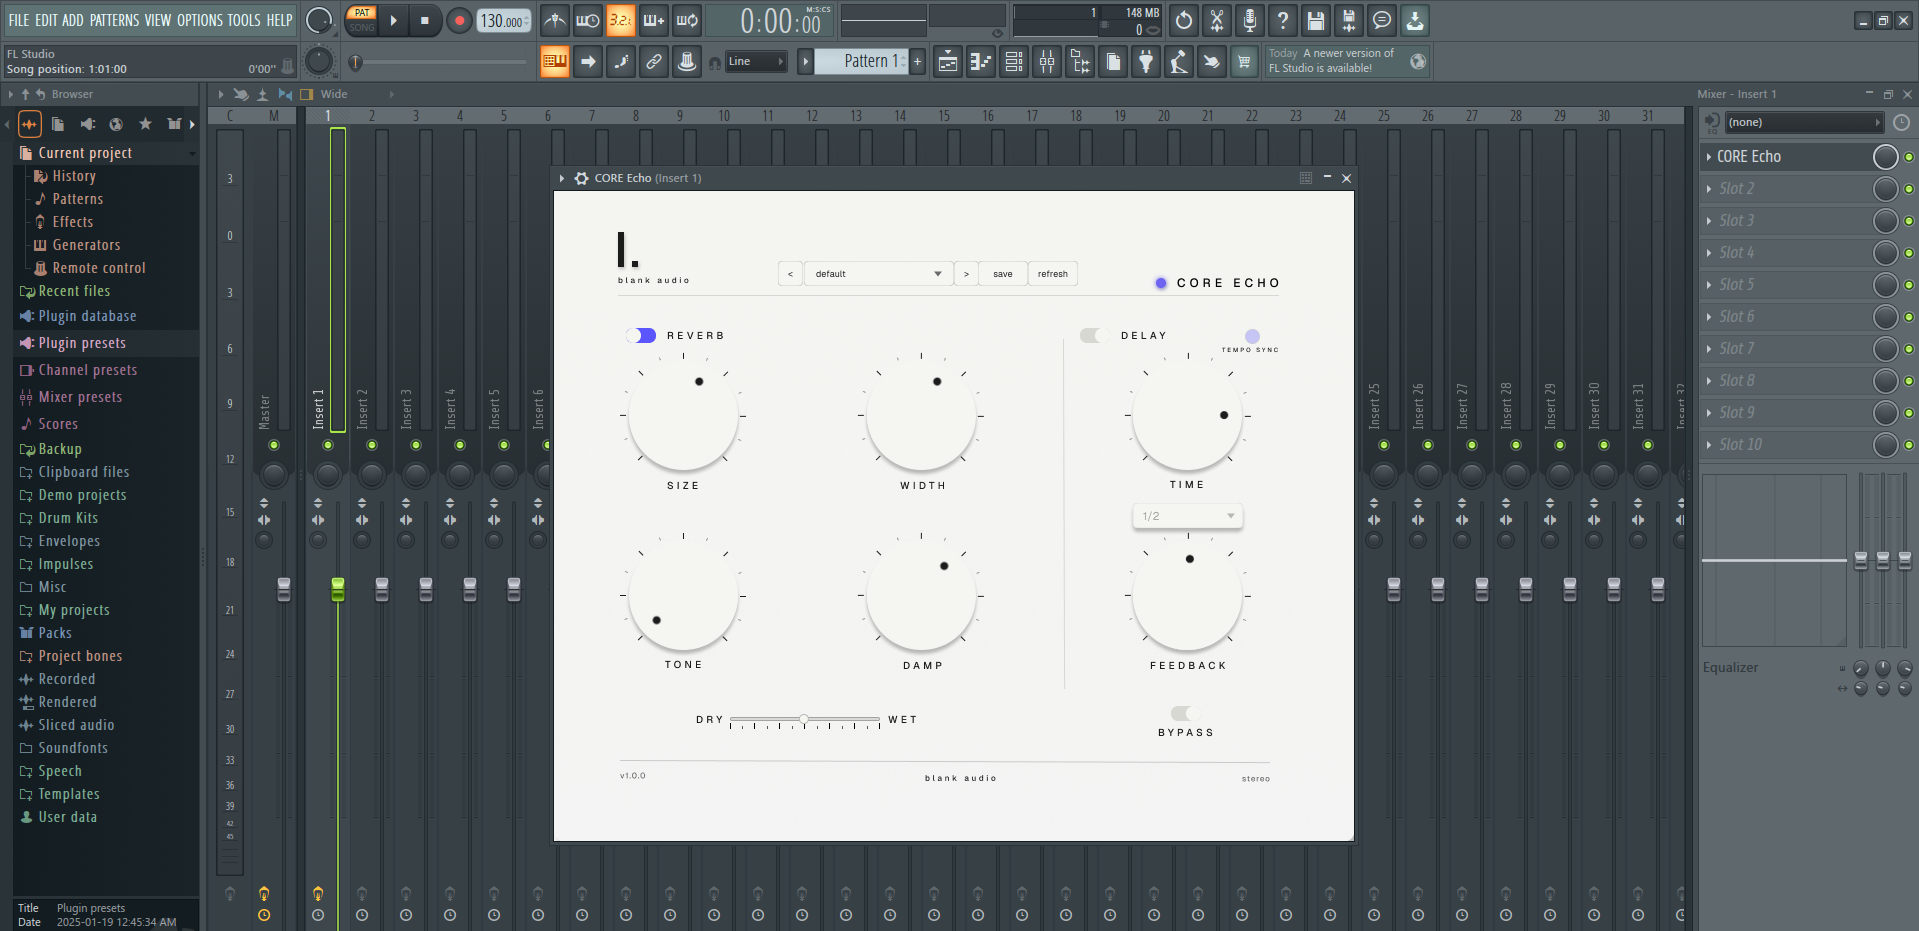Mute the Insert 1 mixer track

pyautogui.click(x=328, y=445)
